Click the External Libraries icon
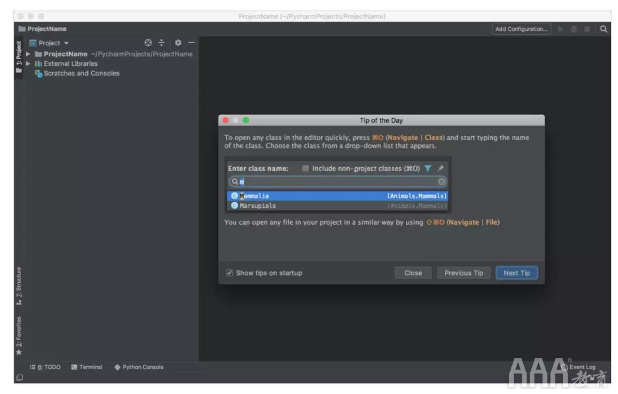 click(38, 63)
